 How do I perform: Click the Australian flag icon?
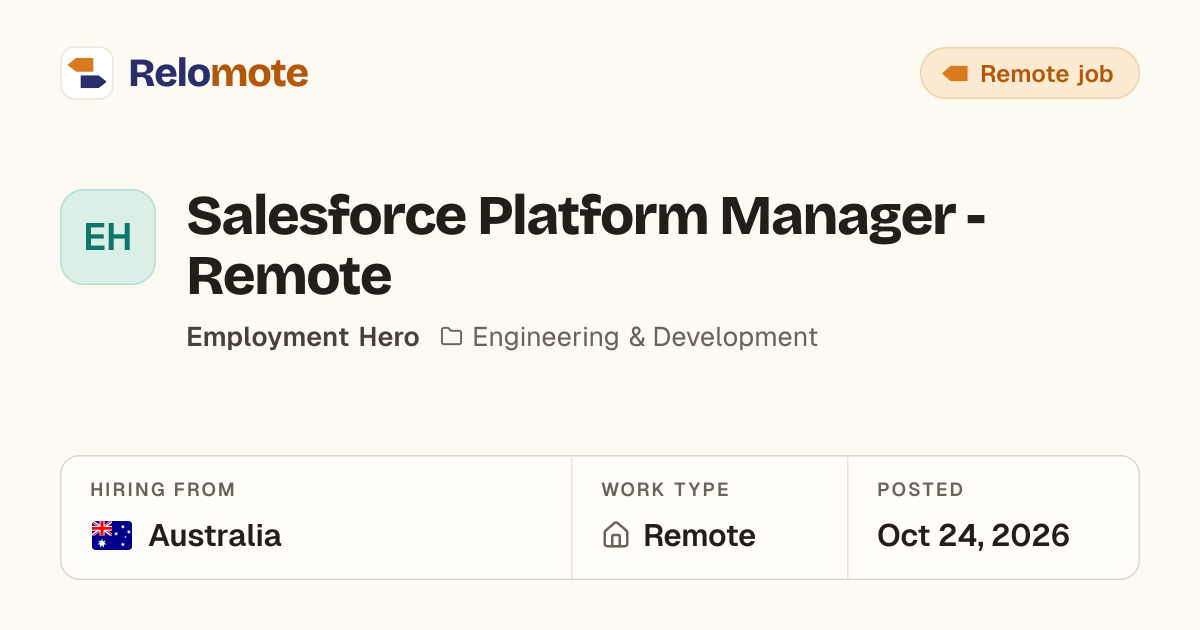coord(112,536)
